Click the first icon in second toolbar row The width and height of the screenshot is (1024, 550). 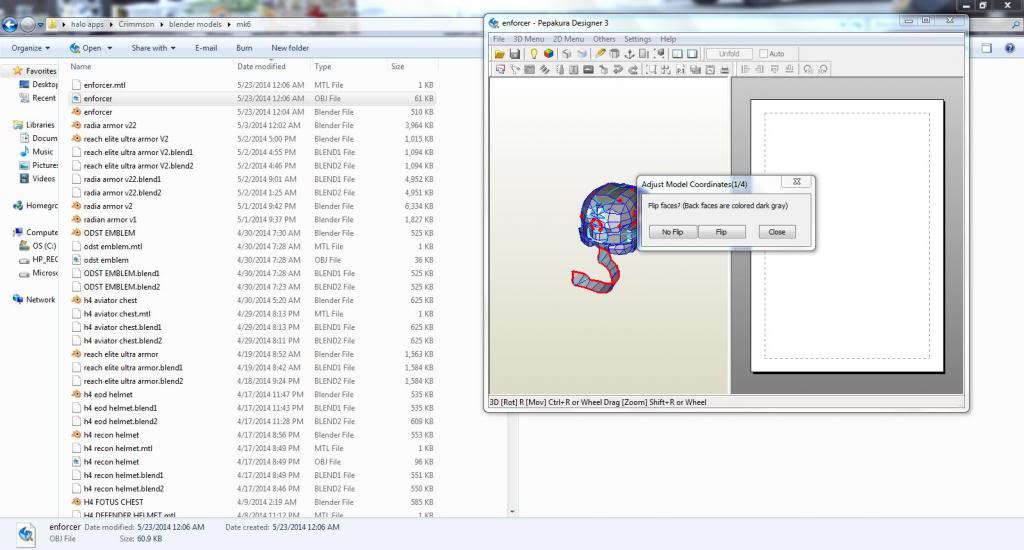500,69
